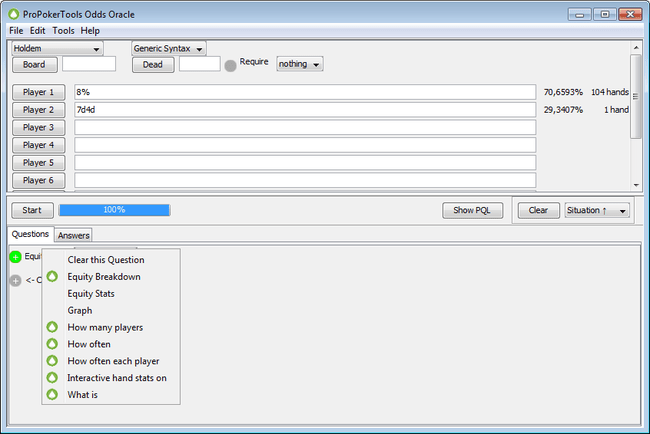
Task: Click the gray plus icon to add question
Action: pos(15,281)
